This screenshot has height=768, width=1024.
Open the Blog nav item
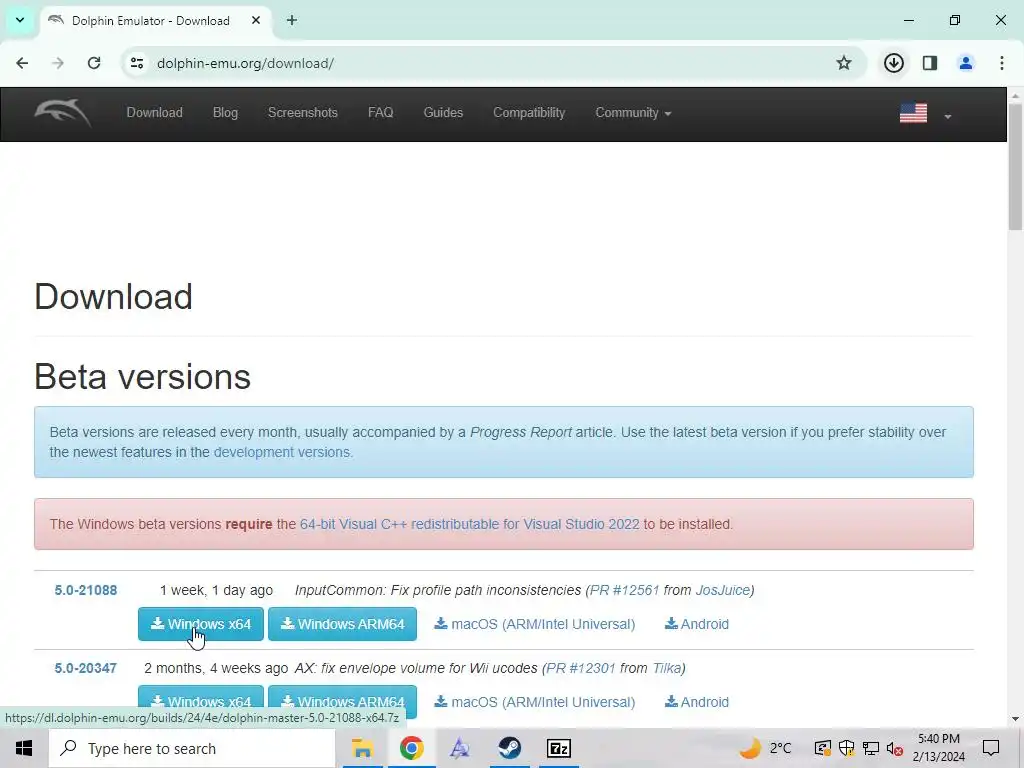click(x=225, y=113)
